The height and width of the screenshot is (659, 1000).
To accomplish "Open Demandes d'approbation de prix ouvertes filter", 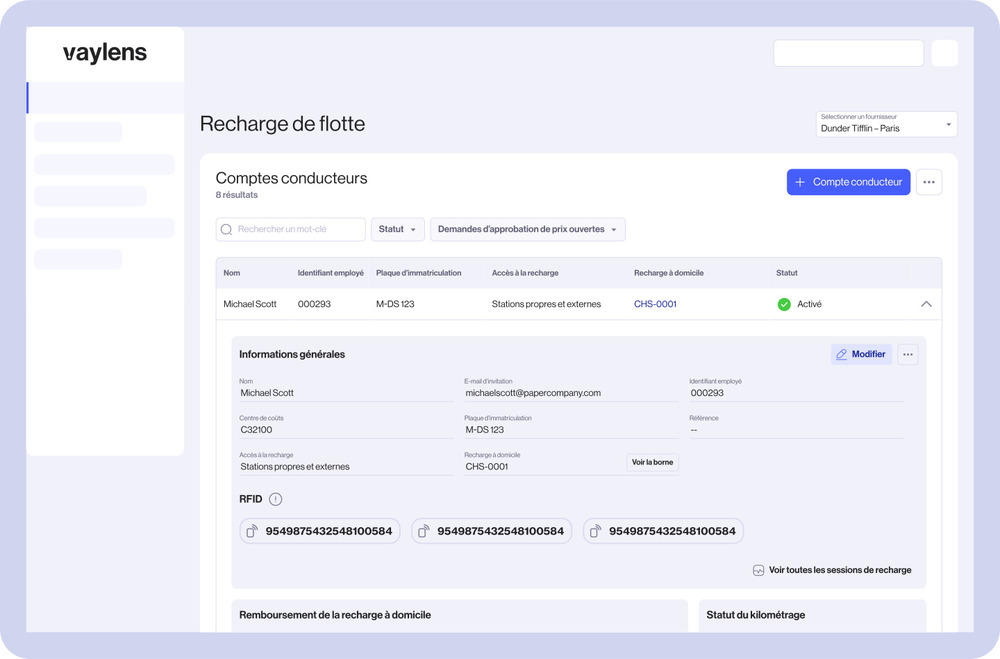I will point(527,230).
